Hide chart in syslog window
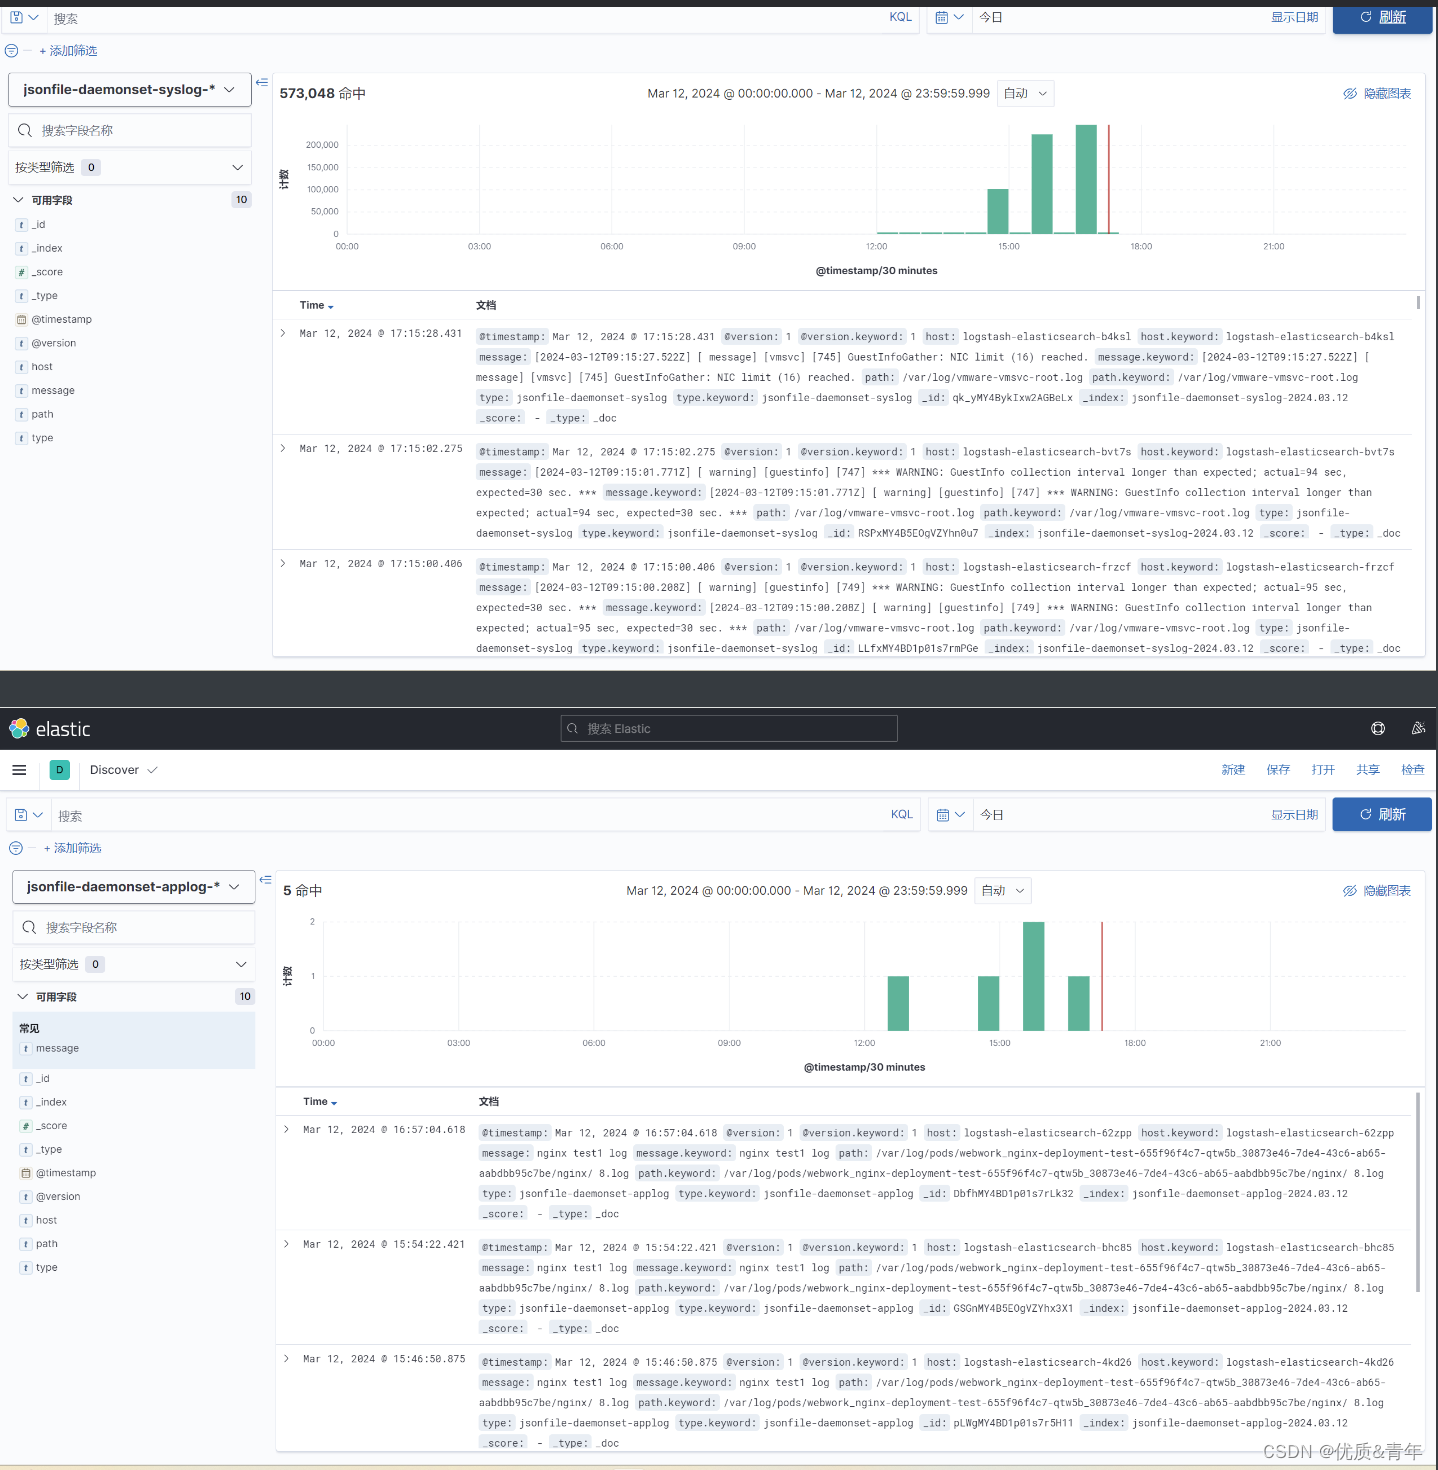The width and height of the screenshot is (1438, 1470). [1377, 94]
